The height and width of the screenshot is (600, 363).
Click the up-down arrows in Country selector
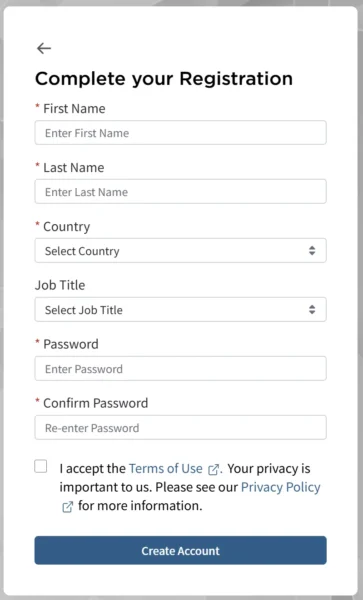pyautogui.click(x=312, y=251)
